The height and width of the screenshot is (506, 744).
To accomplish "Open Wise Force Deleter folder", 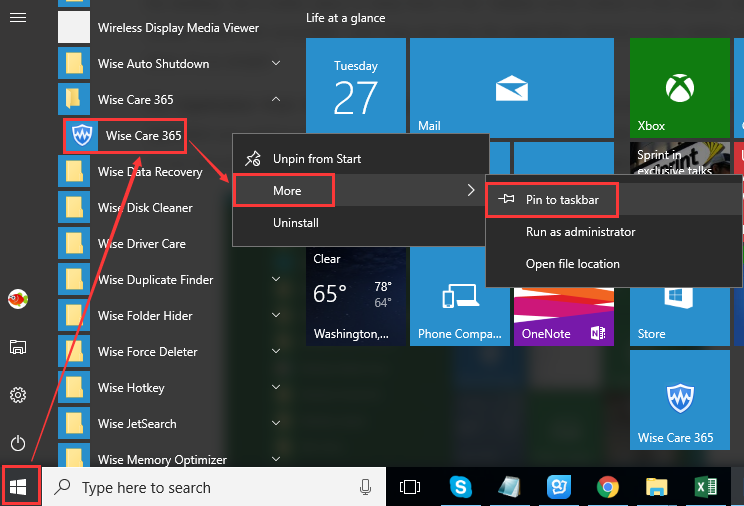I will pyautogui.click(x=171, y=352).
